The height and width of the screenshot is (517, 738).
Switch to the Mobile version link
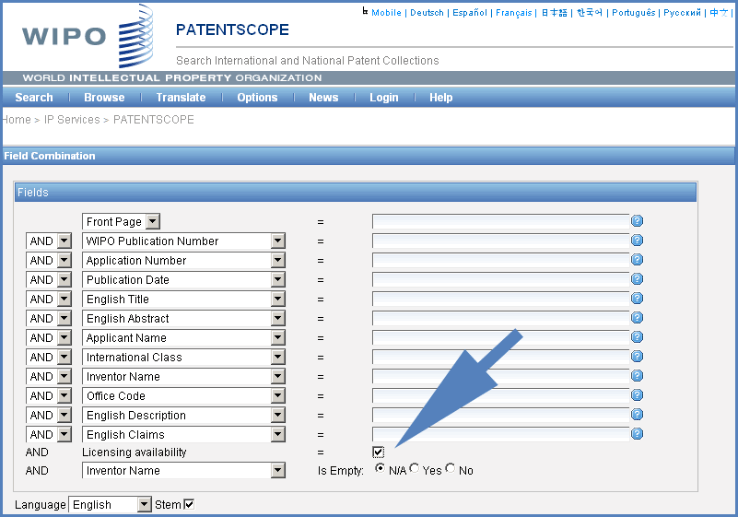[386, 13]
